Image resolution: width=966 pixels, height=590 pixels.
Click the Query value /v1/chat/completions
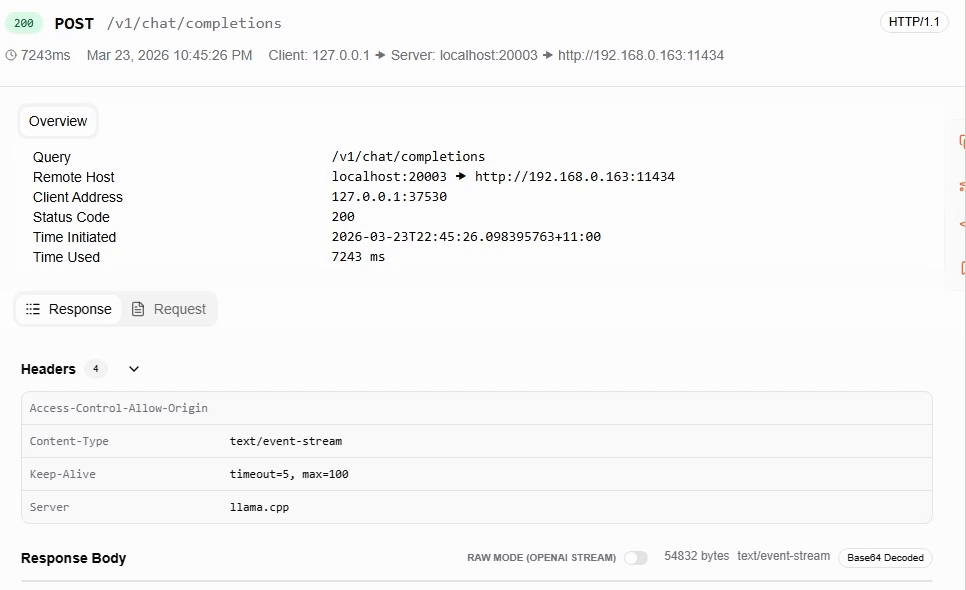pos(408,156)
